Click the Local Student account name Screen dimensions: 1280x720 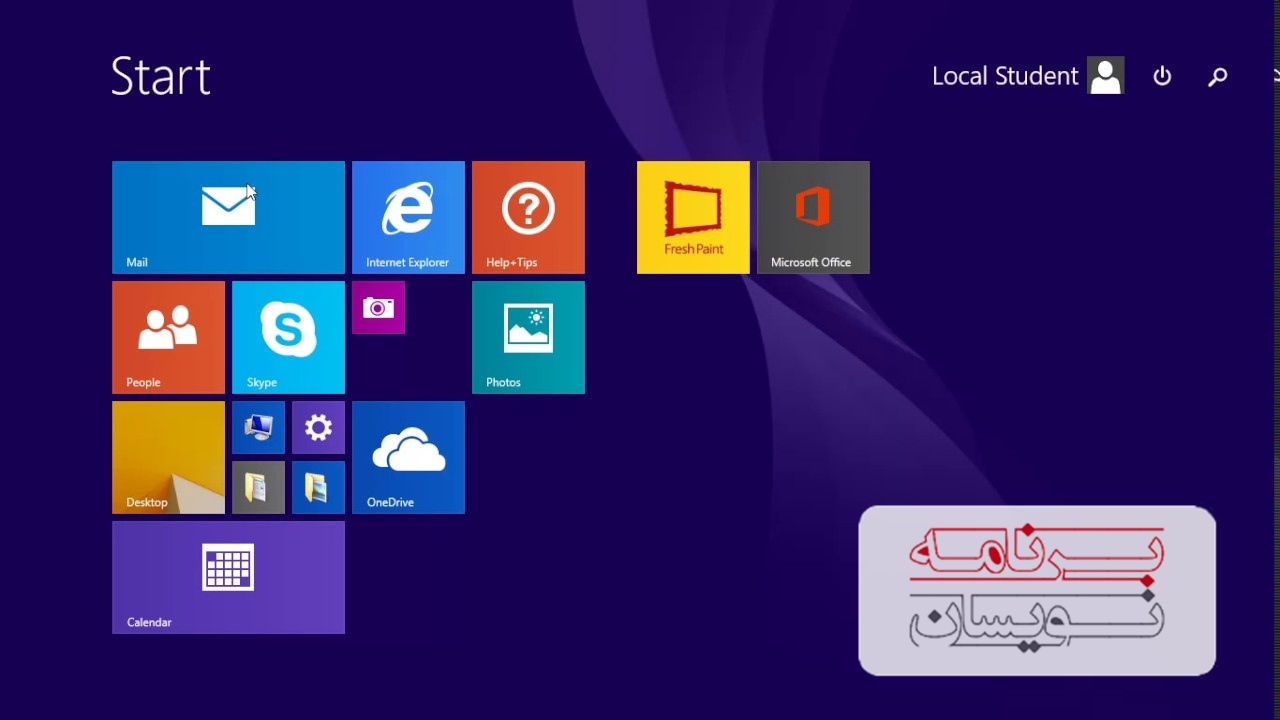[1005, 76]
